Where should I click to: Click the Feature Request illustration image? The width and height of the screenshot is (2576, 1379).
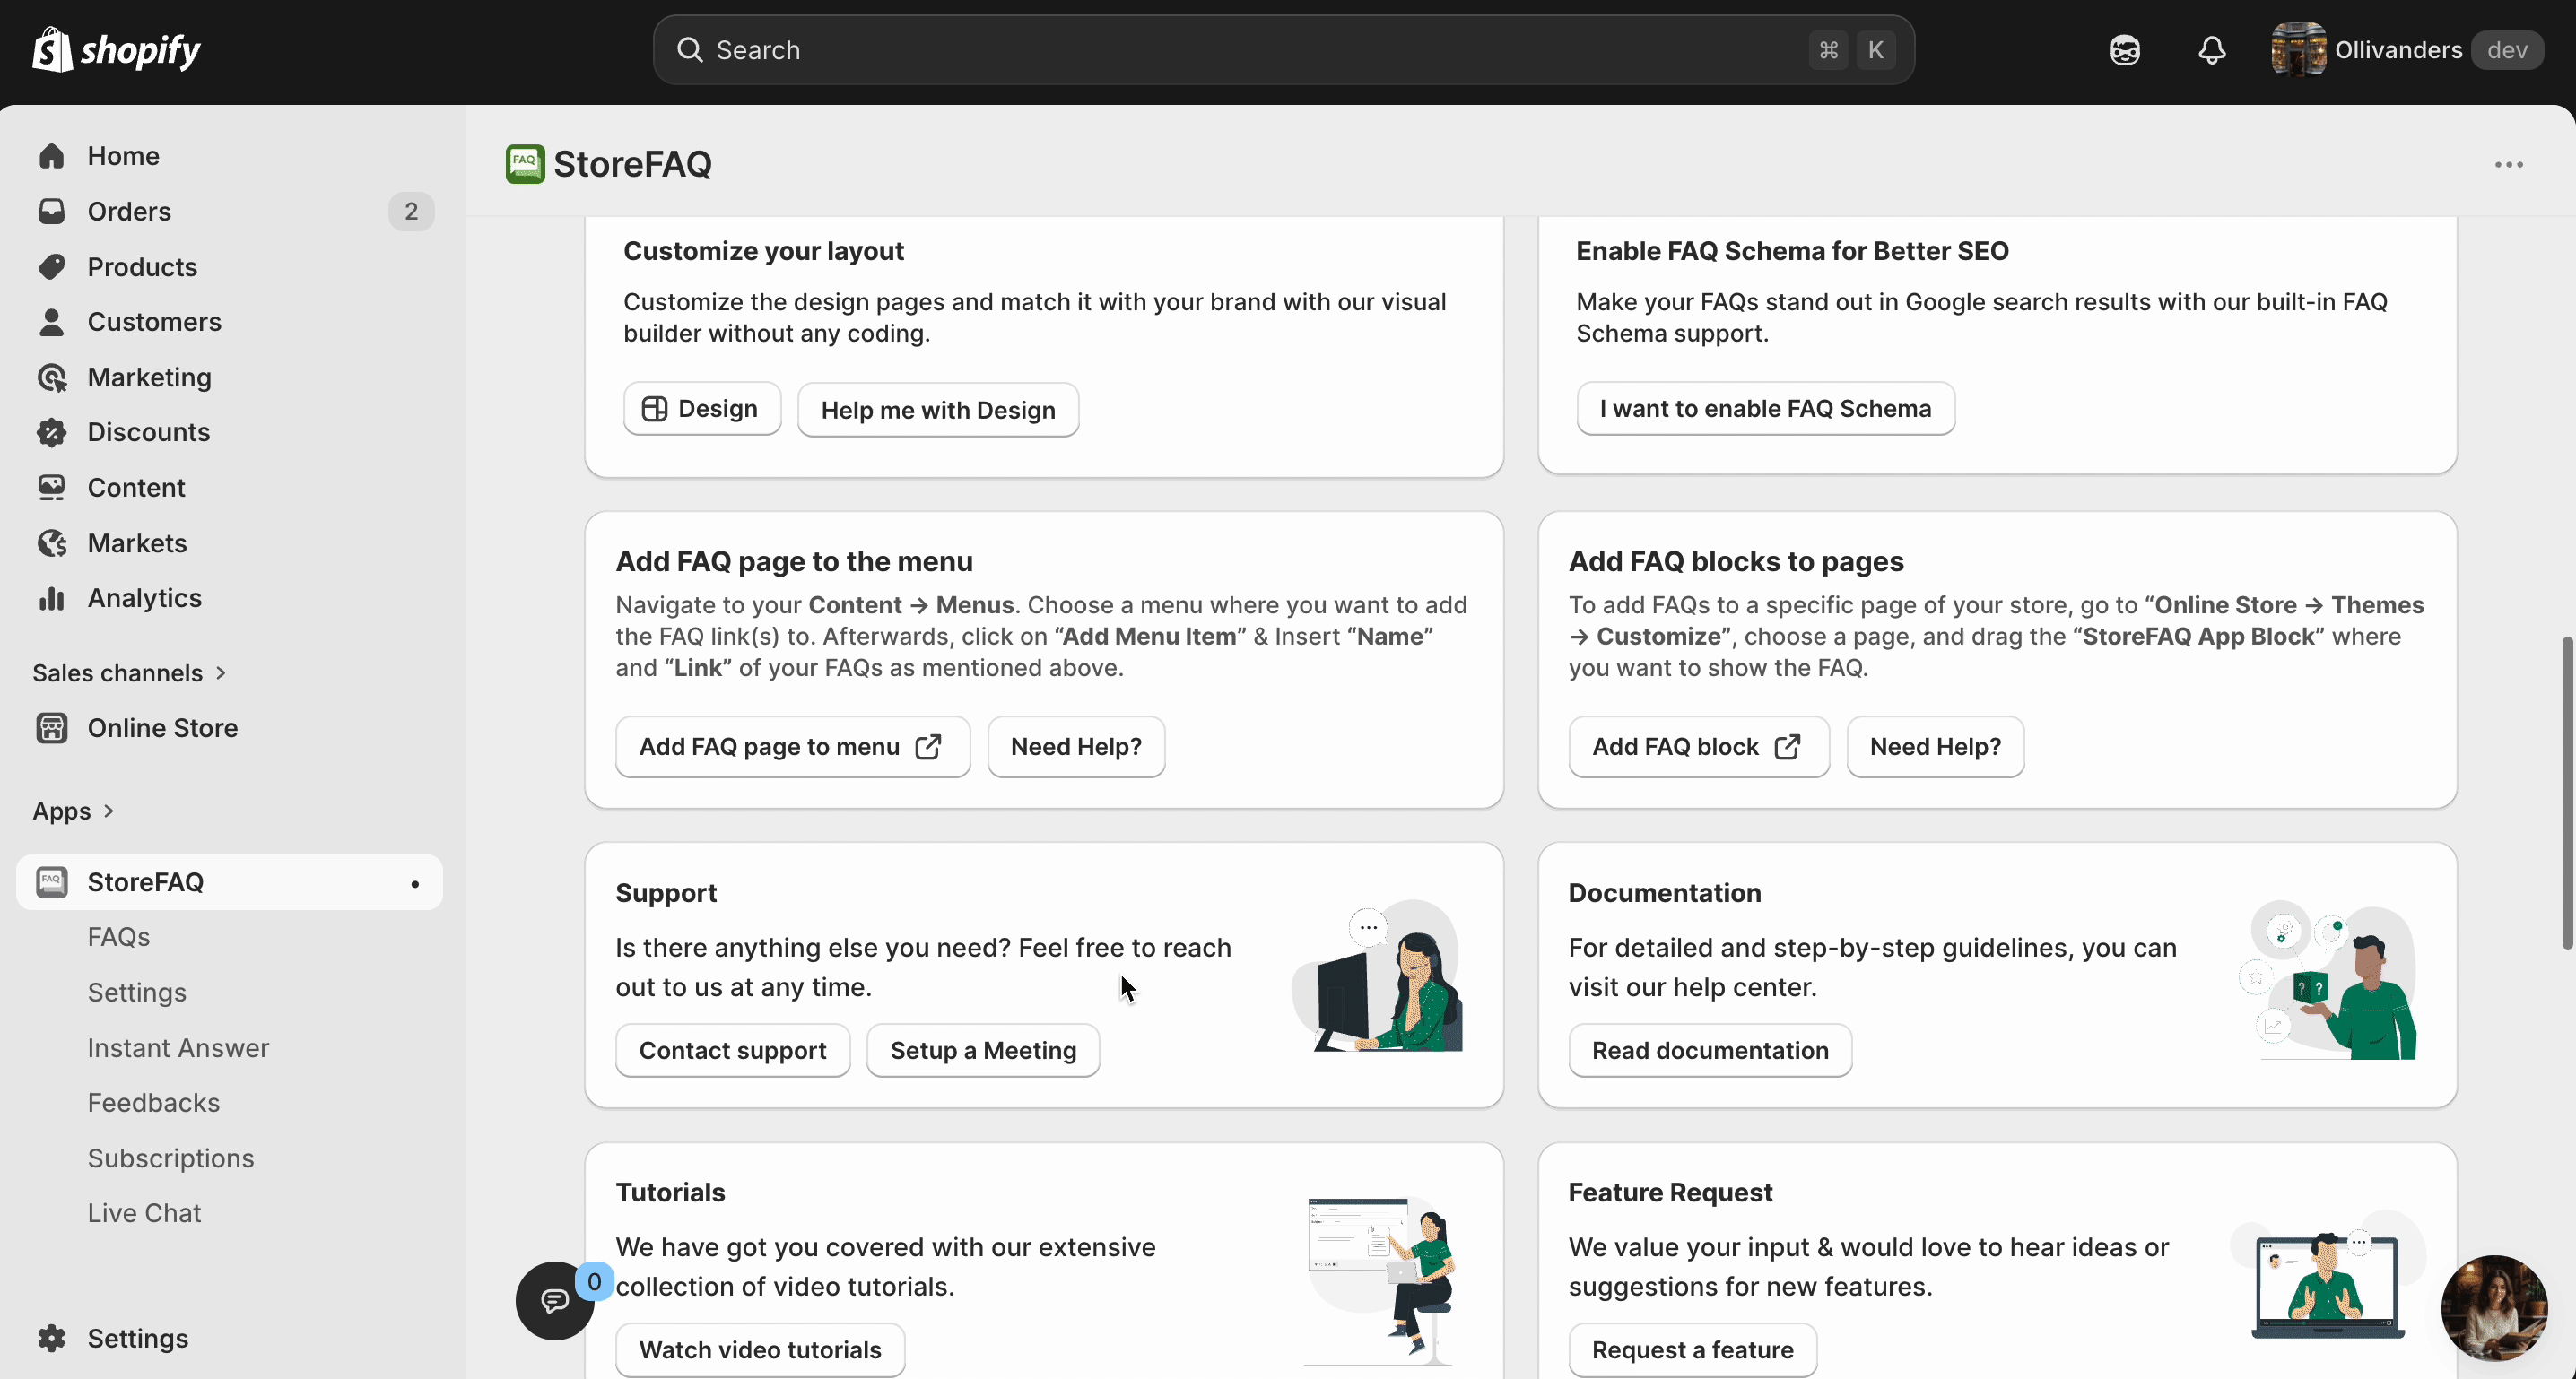(2328, 1276)
